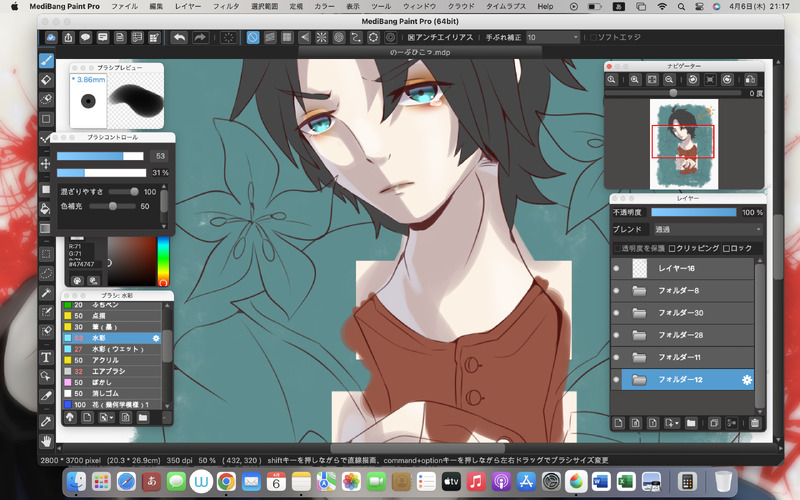This screenshot has width=800, height=500.
Task: Open the 手ぶれ補正 value dropdown
Action: 553,37
